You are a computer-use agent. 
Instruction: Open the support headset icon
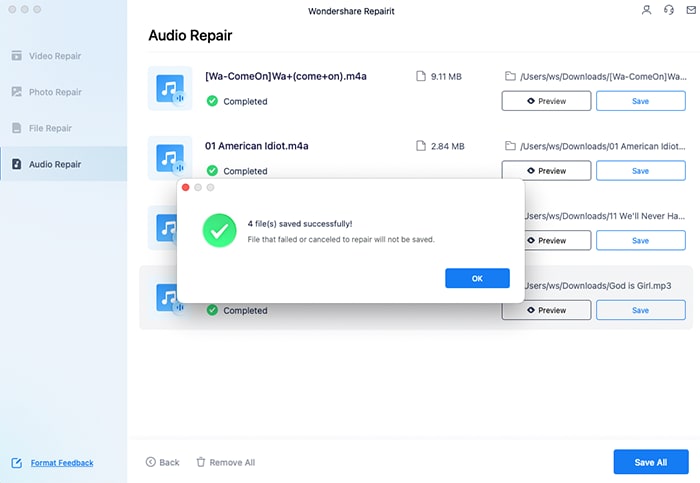coord(669,10)
